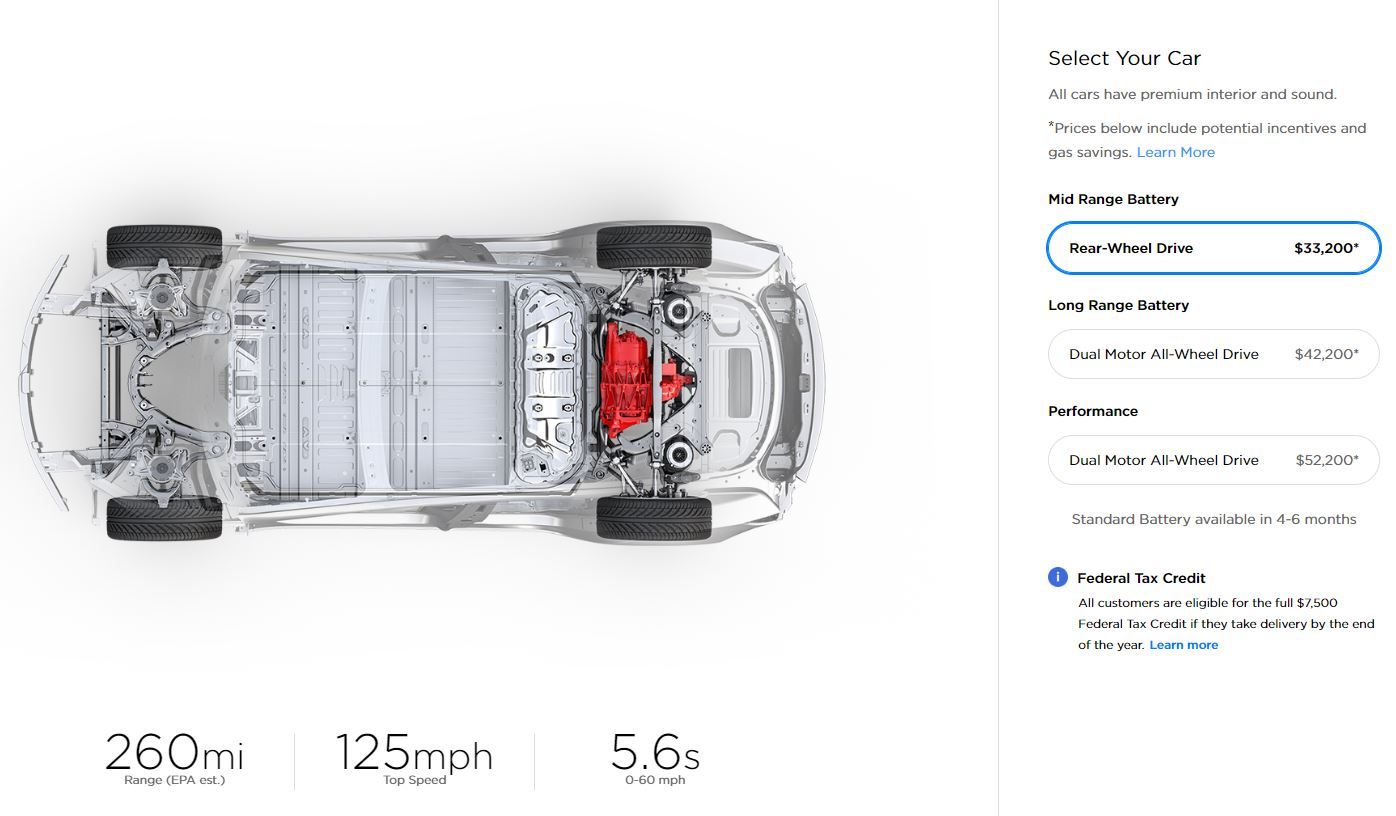Click Standard Battery availability notice

point(1213,519)
